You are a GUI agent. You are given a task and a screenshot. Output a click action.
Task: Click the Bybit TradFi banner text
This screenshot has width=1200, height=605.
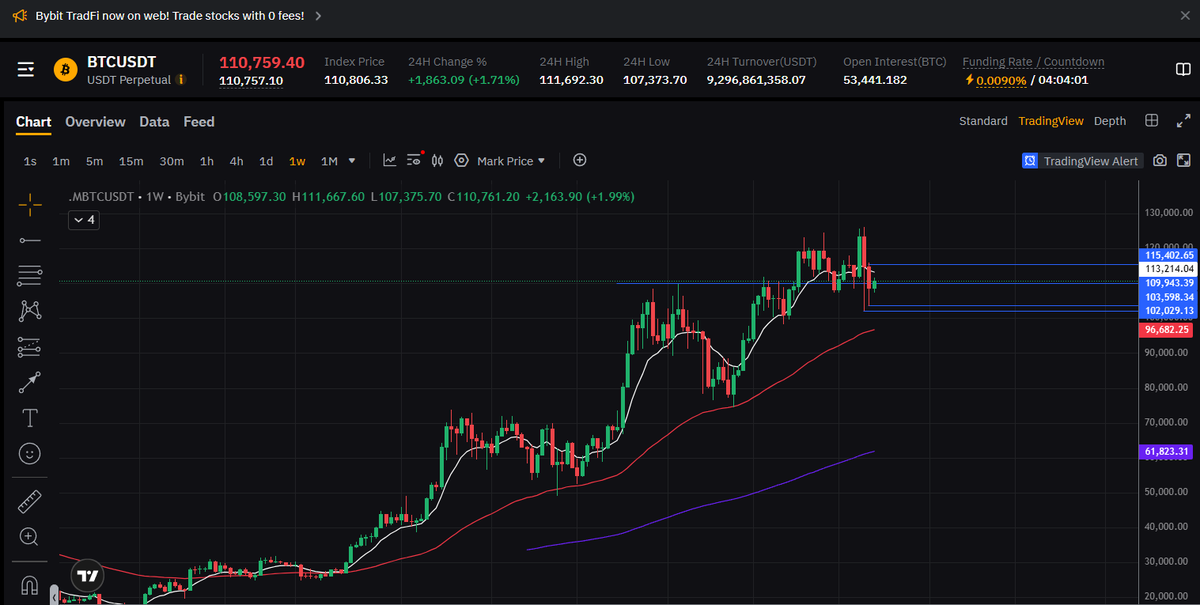pyautogui.click(x=169, y=16)
